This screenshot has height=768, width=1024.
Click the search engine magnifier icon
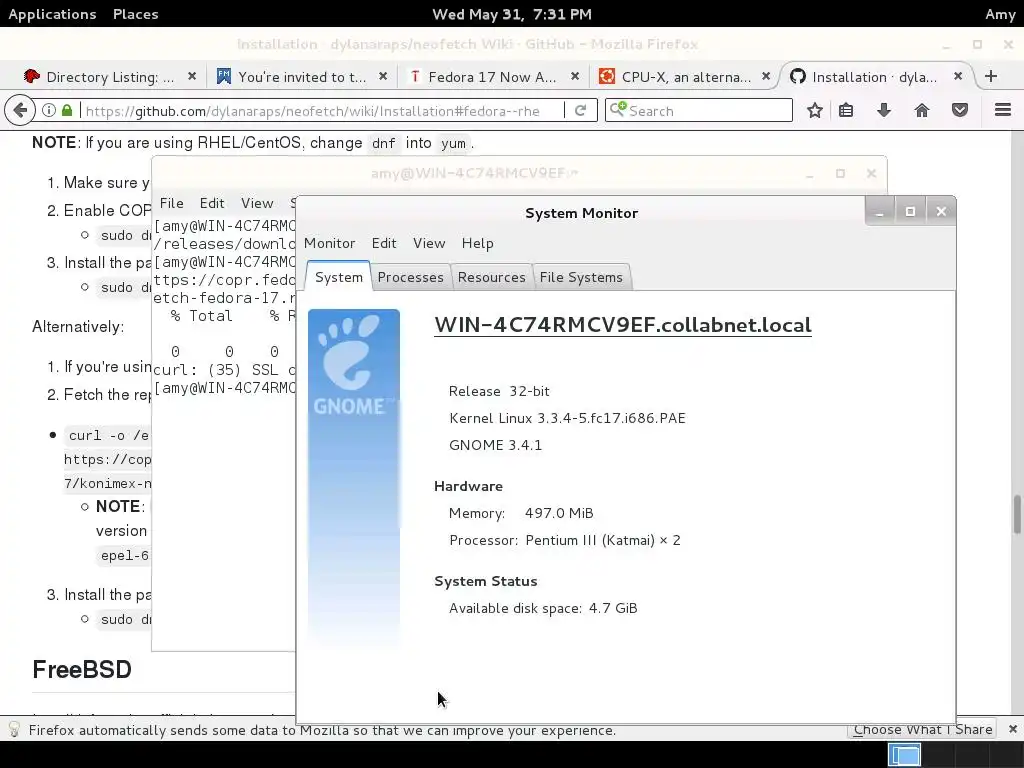coord(618,110)
